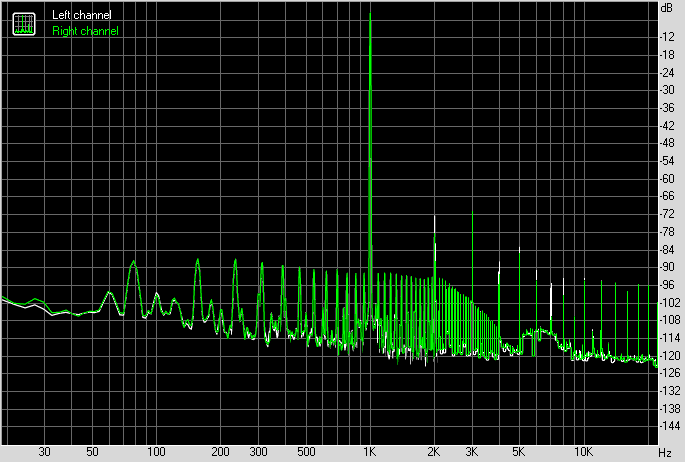Click the '30' frequency axis label
The height and width of the screenshot is (462, 685).
point(44,452)
